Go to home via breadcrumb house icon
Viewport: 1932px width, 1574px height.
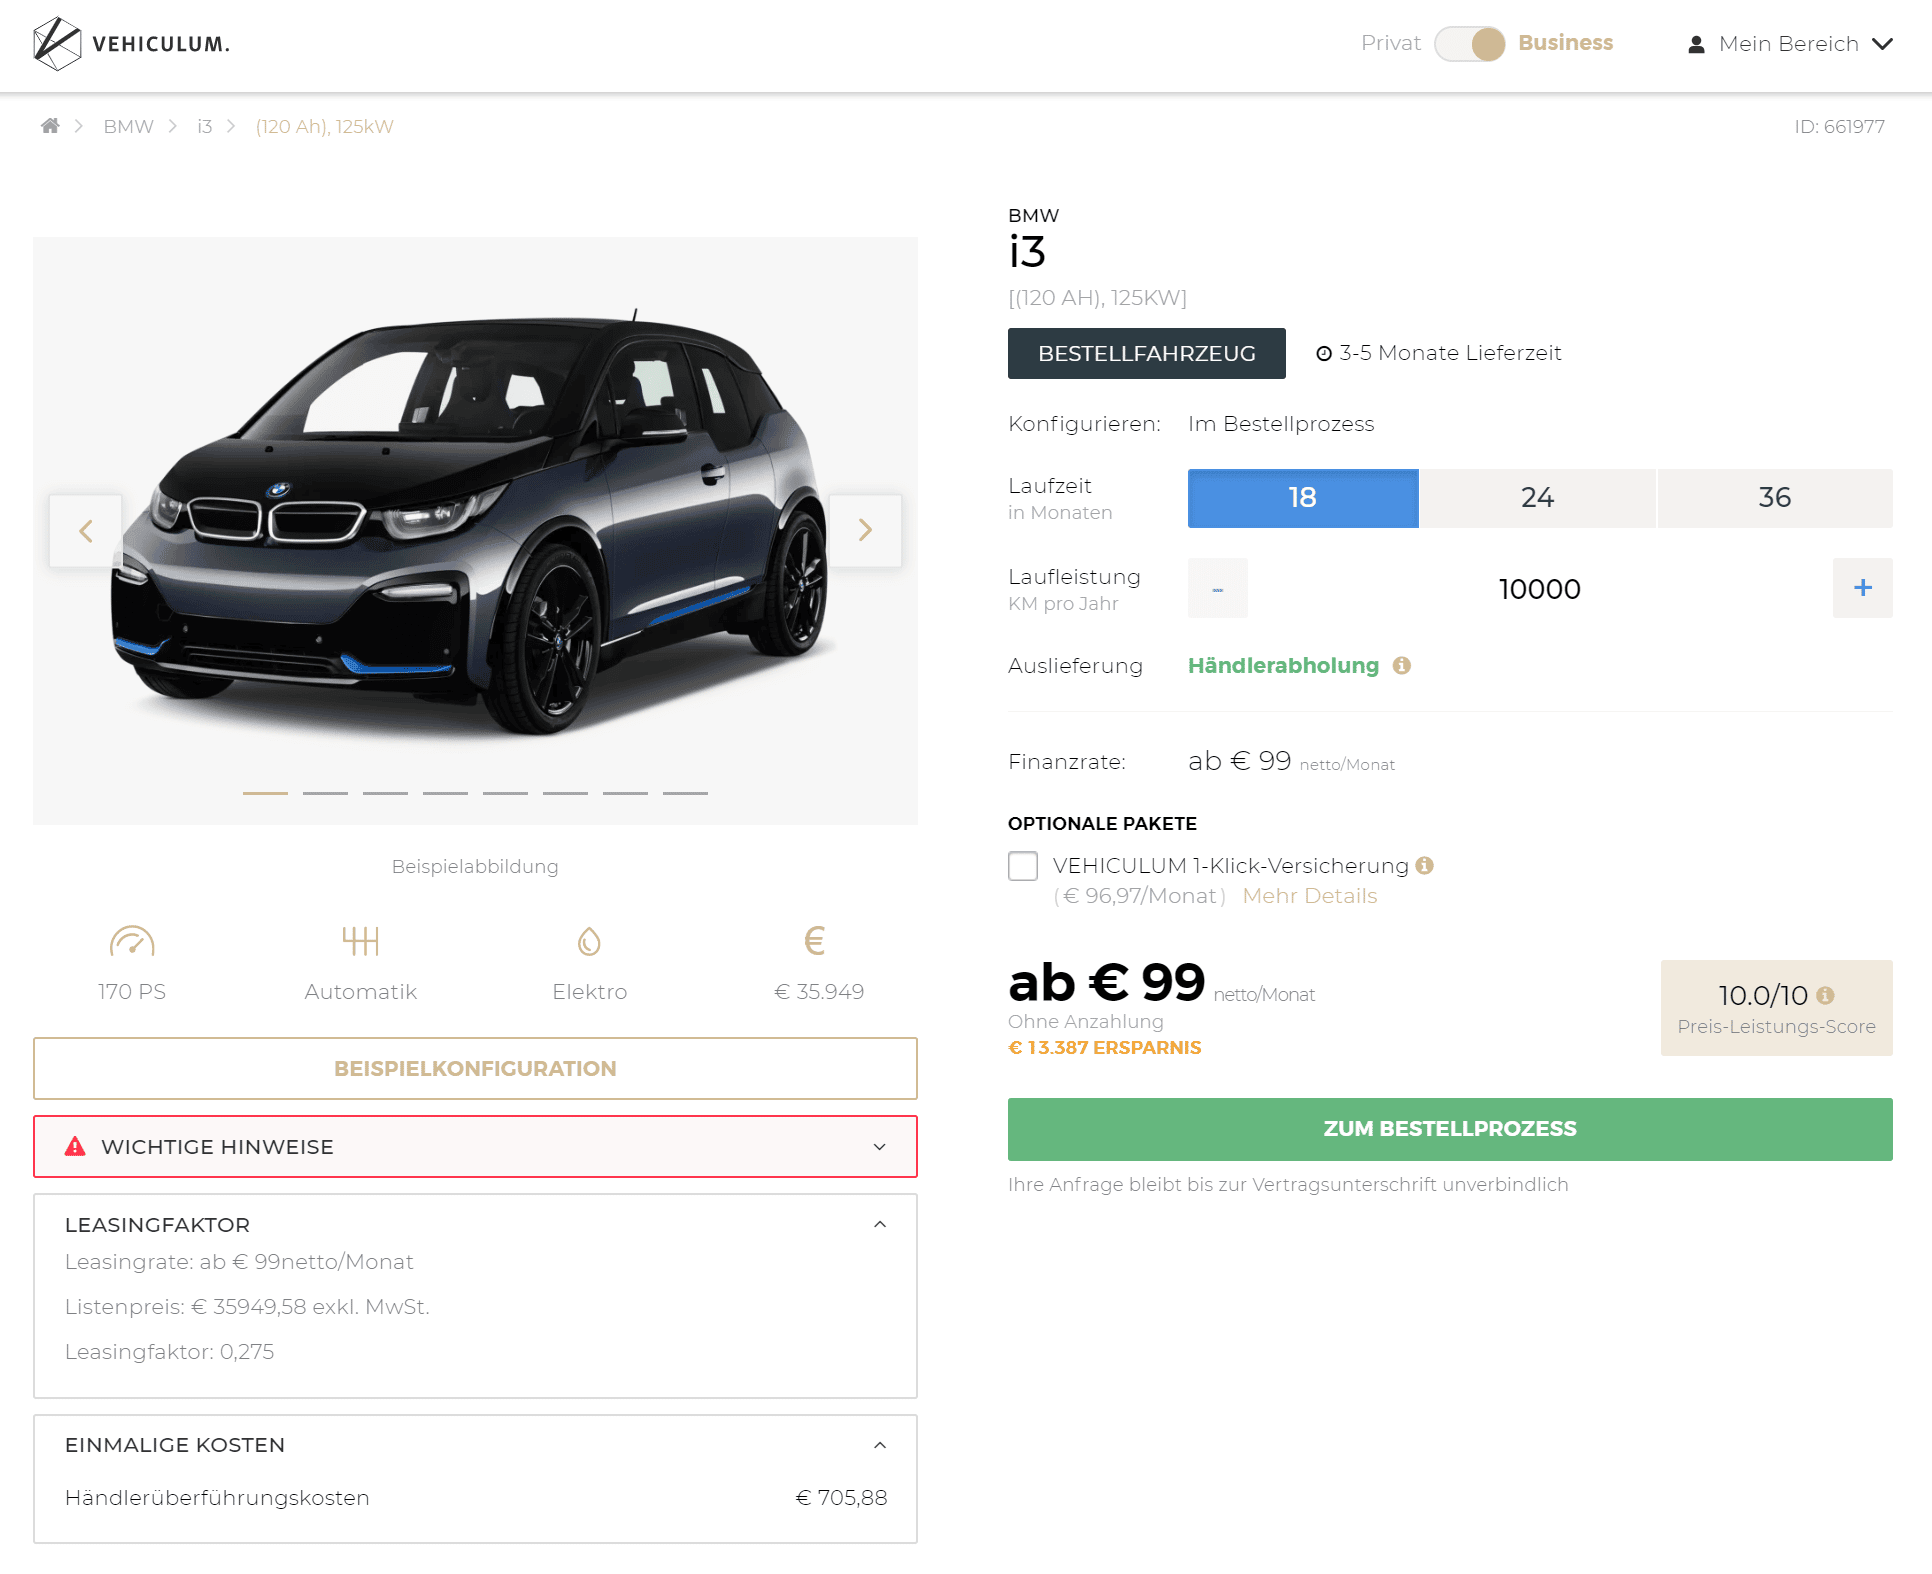tap(50, 126)
